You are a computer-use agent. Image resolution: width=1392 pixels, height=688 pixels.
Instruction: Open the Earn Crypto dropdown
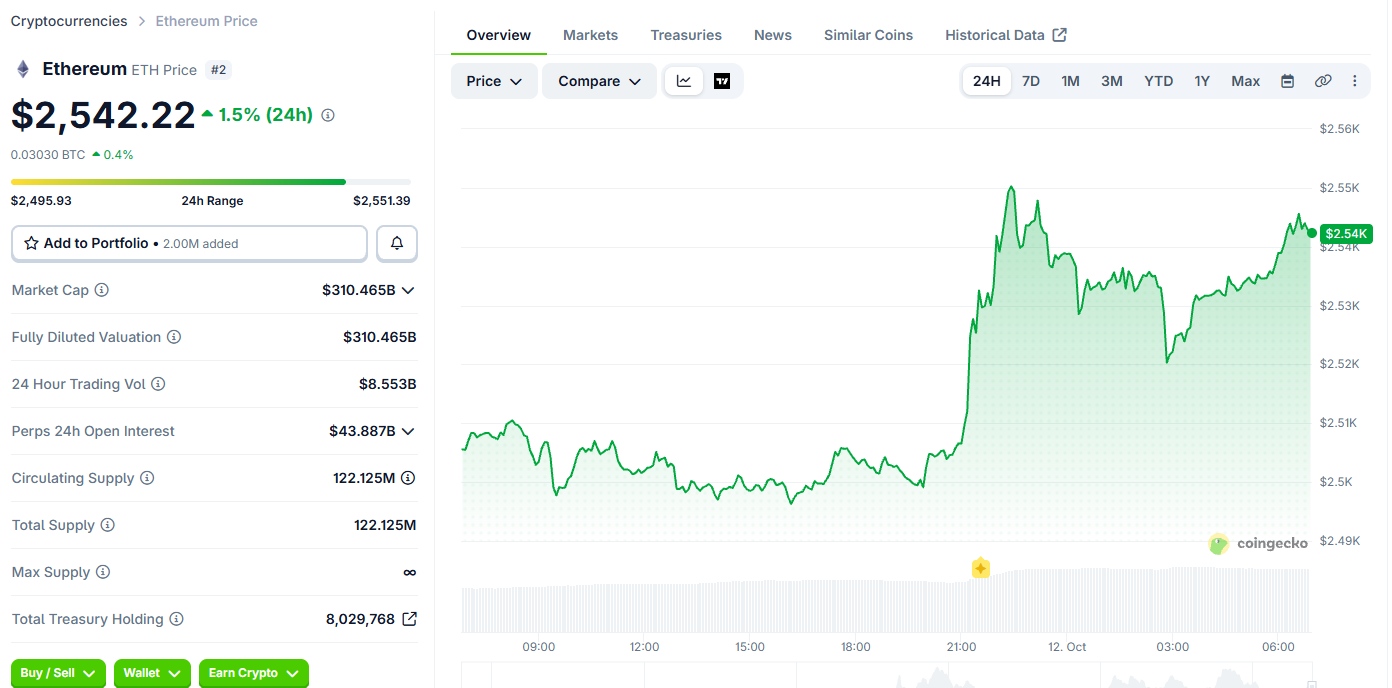coord(254,673)
